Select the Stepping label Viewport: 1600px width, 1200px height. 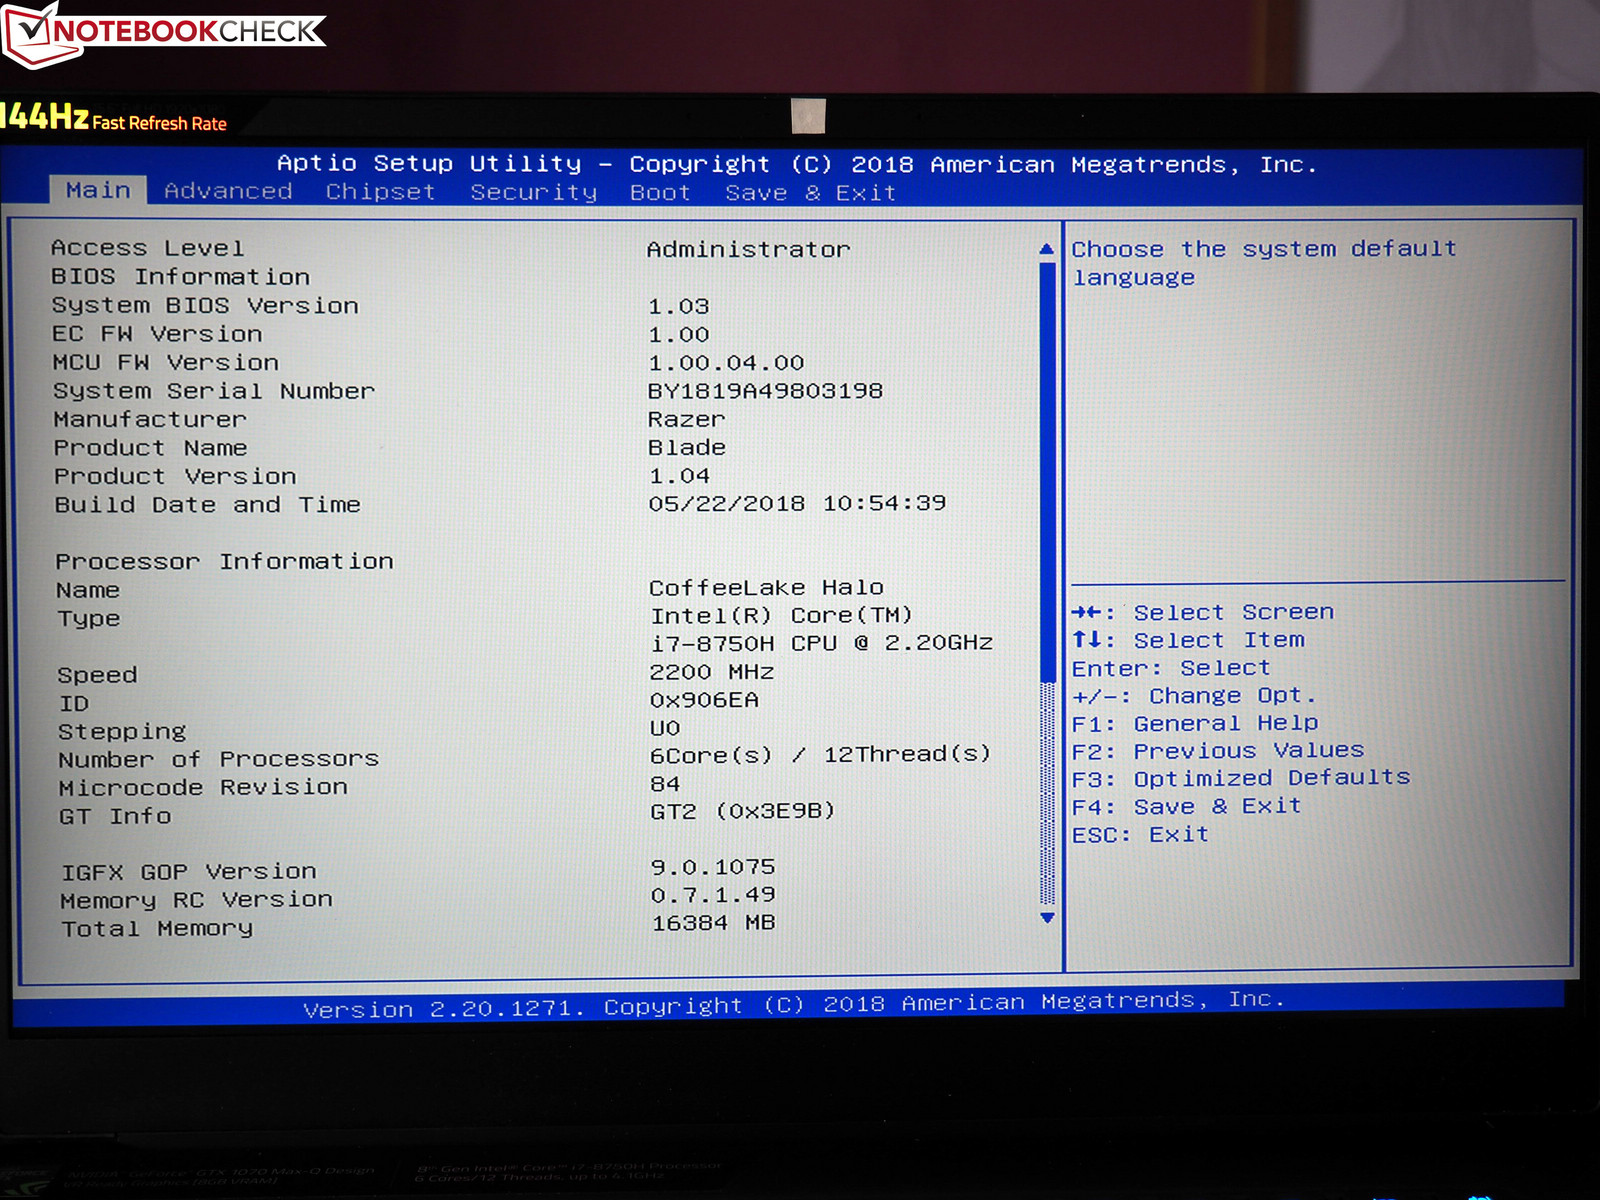pyautogui.click(x=122, y=732)
